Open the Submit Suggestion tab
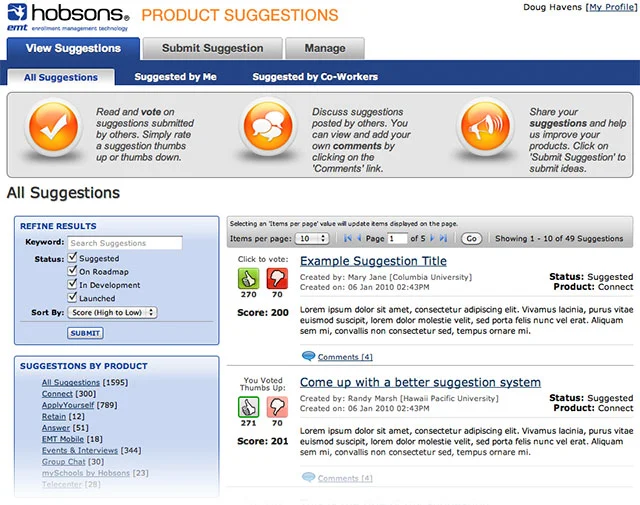This screenshot has height=505, width=640. pyautogui.click(x=212, y=49)
